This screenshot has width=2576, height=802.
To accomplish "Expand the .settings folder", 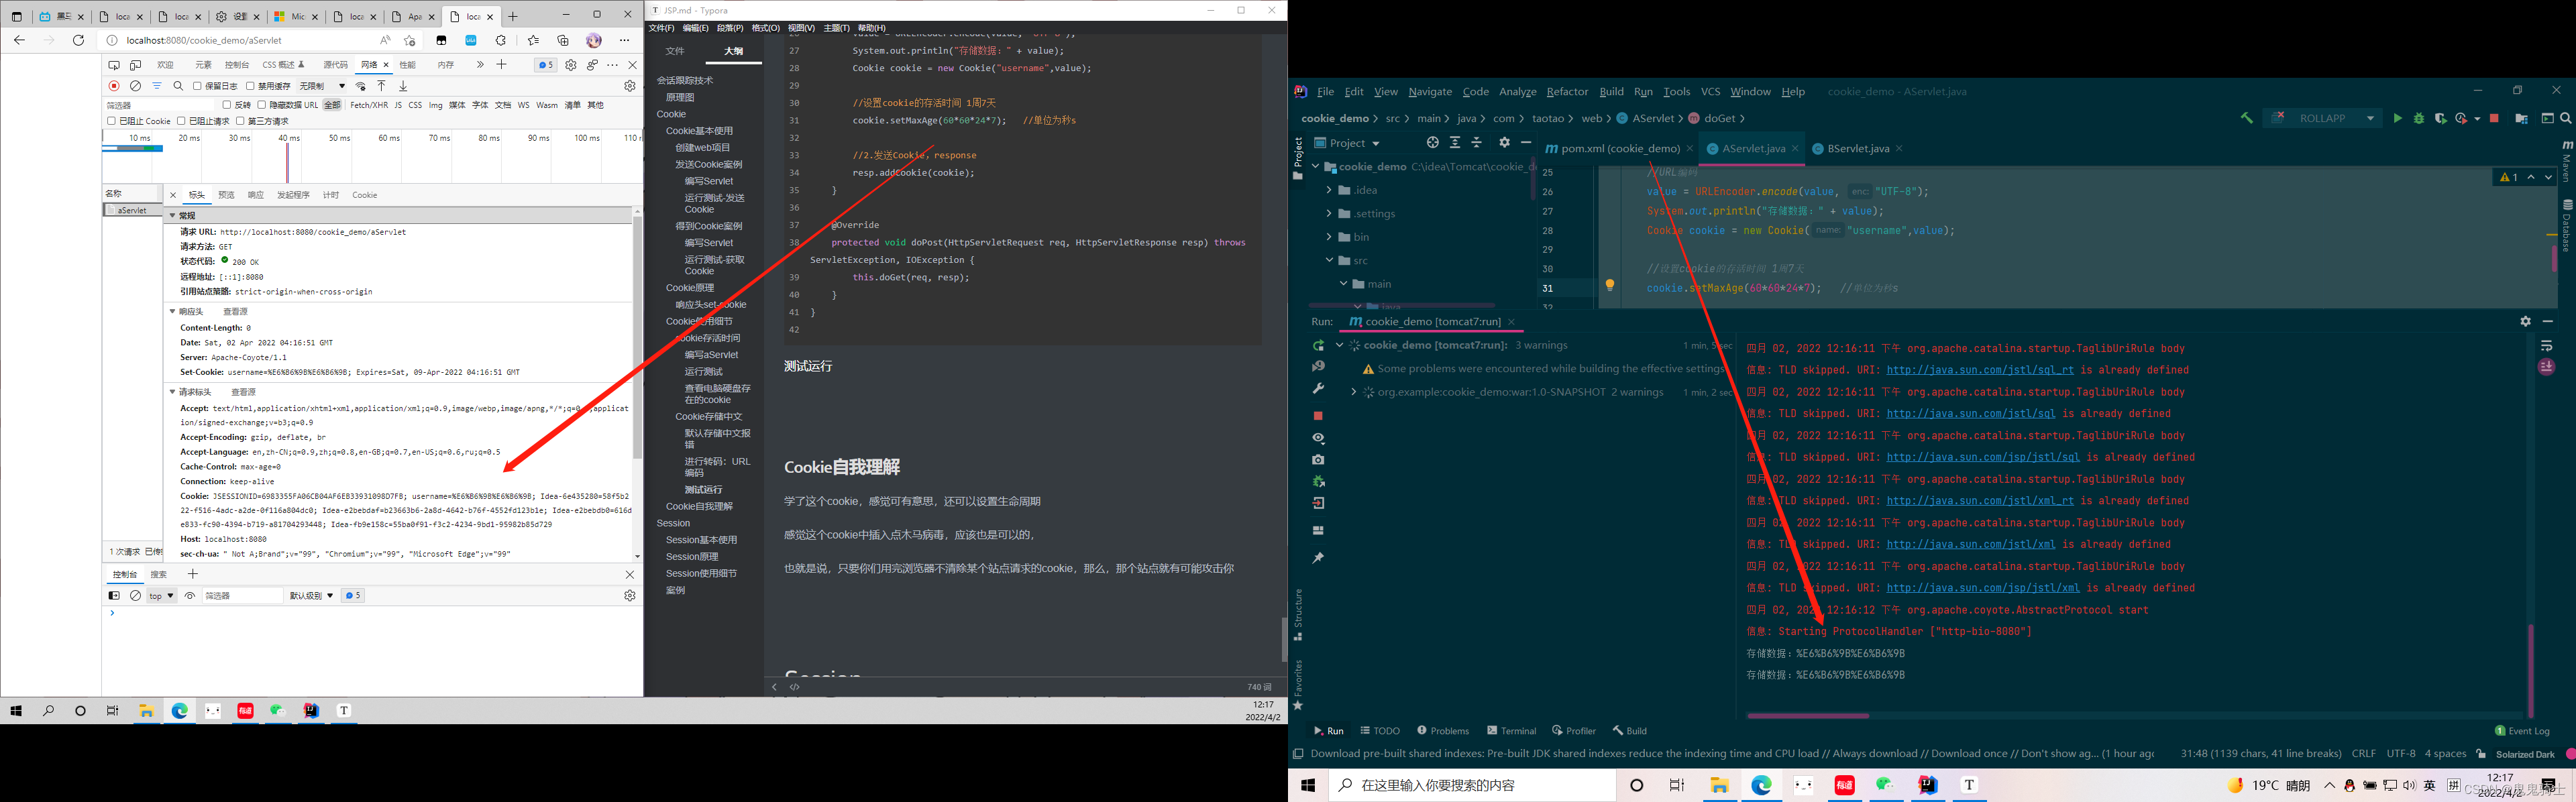I will tap(1329, 213).
